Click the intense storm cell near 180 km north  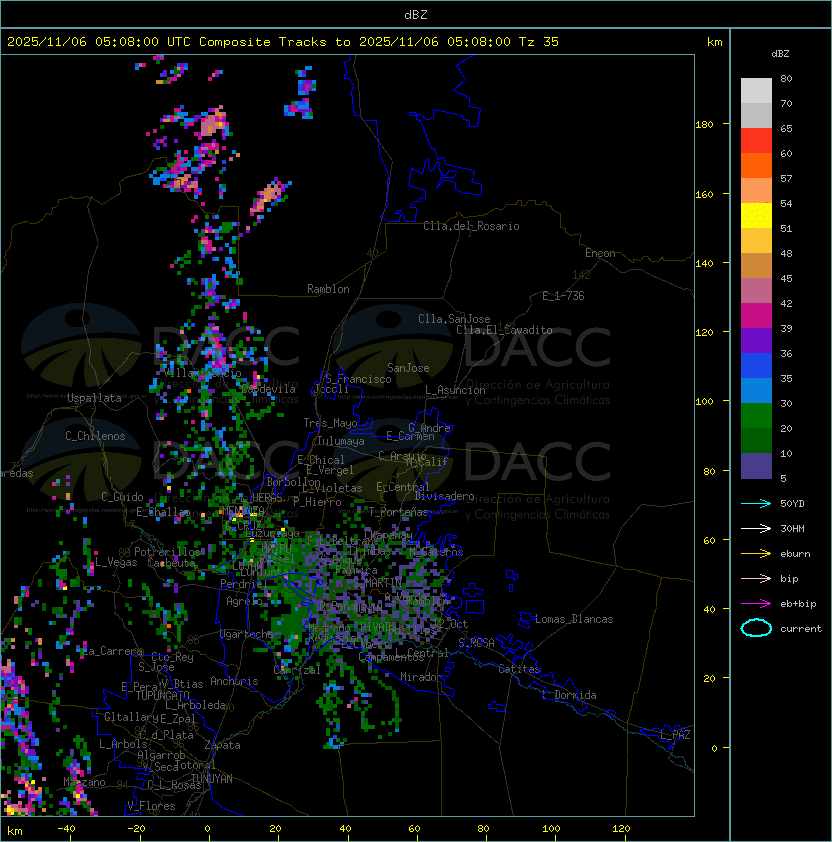(213, 122)
